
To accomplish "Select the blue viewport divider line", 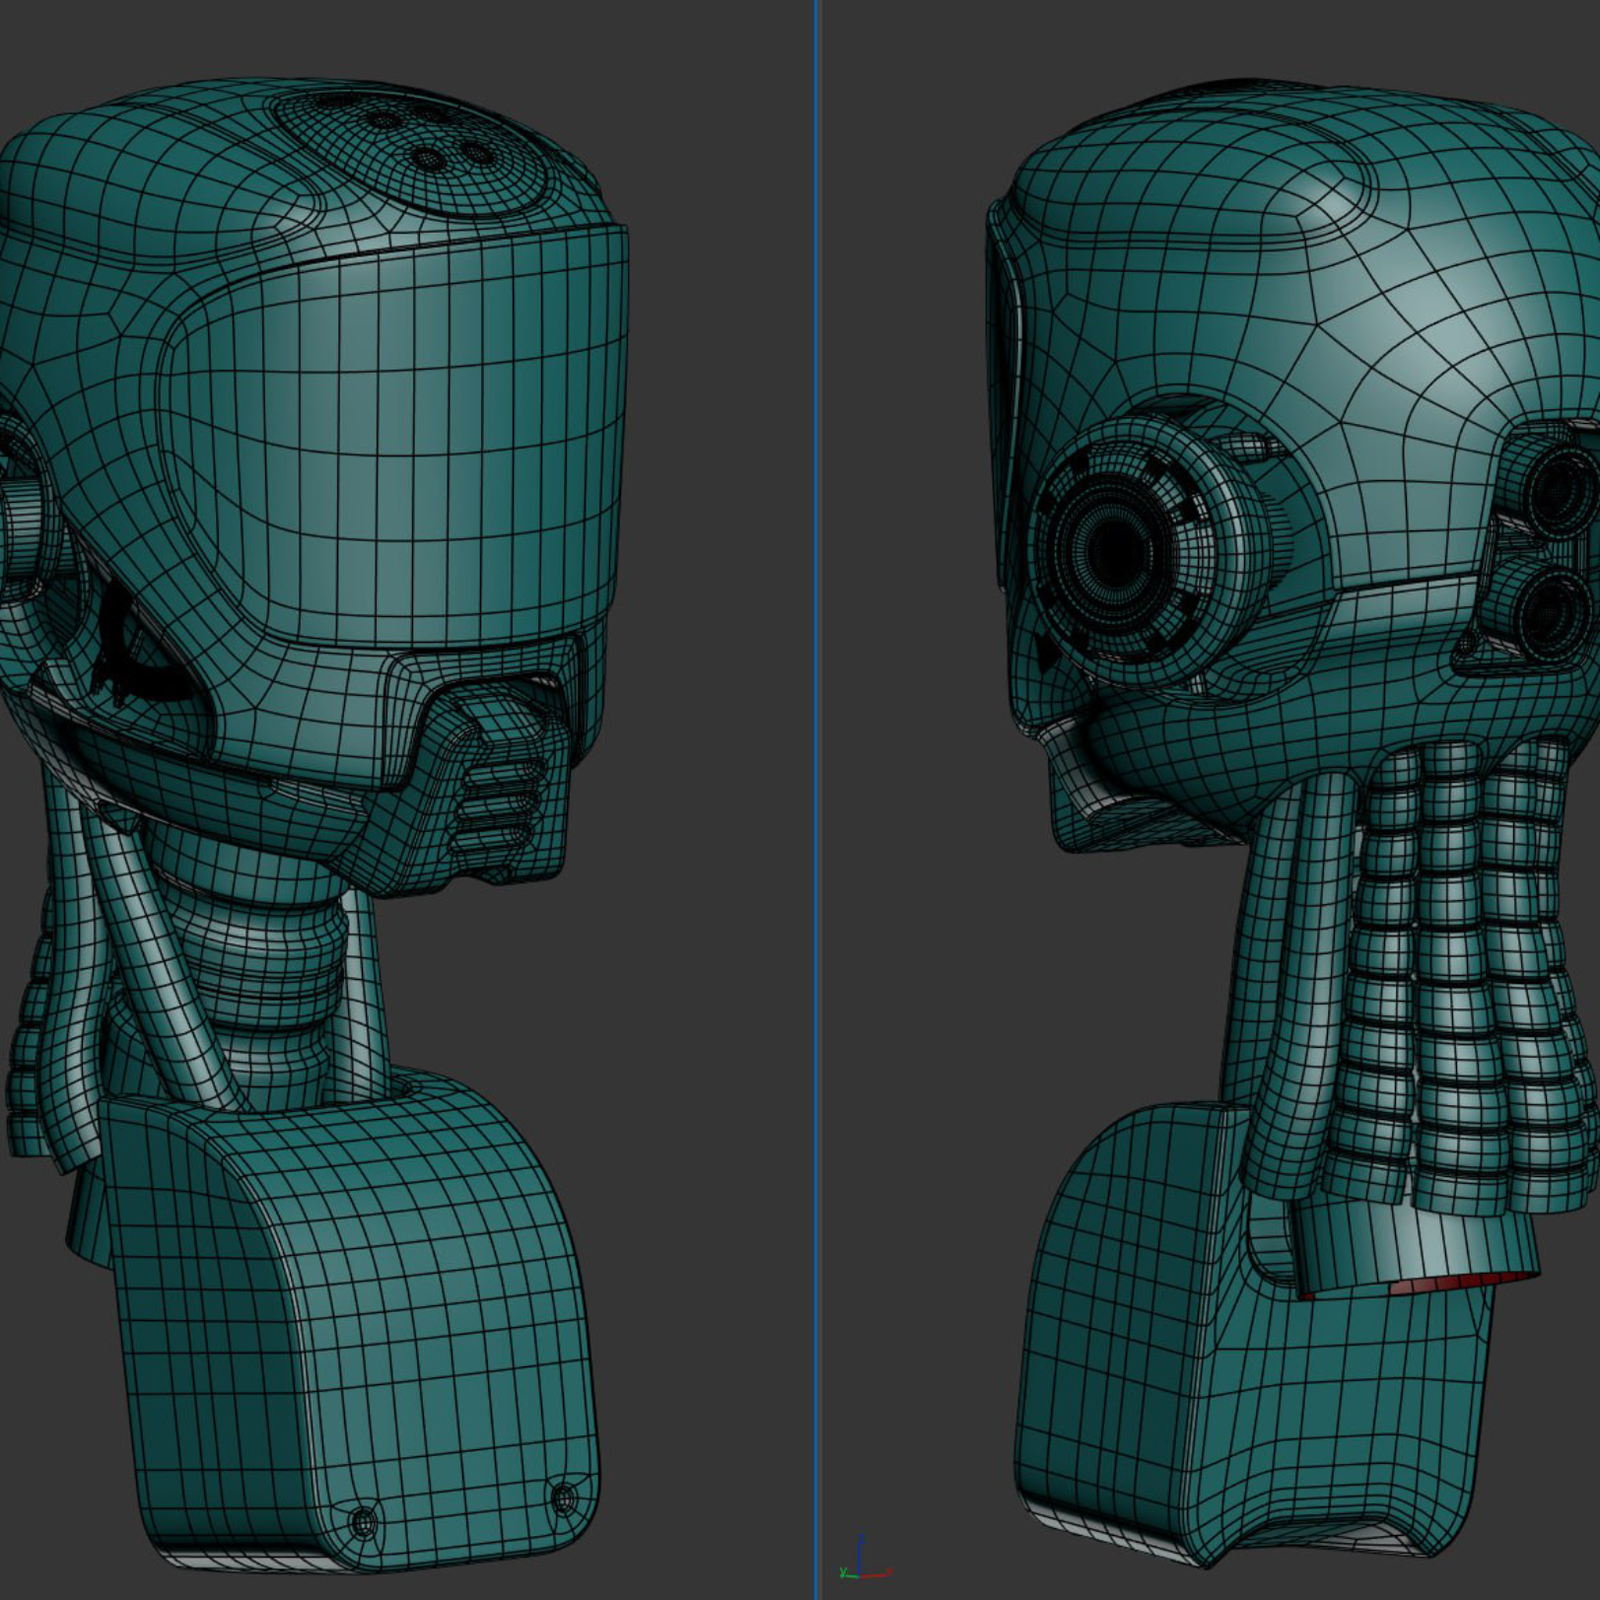I will 816,800.
